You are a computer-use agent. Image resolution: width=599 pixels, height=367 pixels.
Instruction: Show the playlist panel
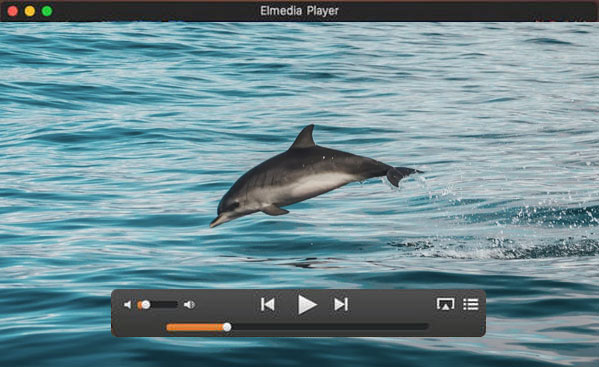[x=471, y=304]
